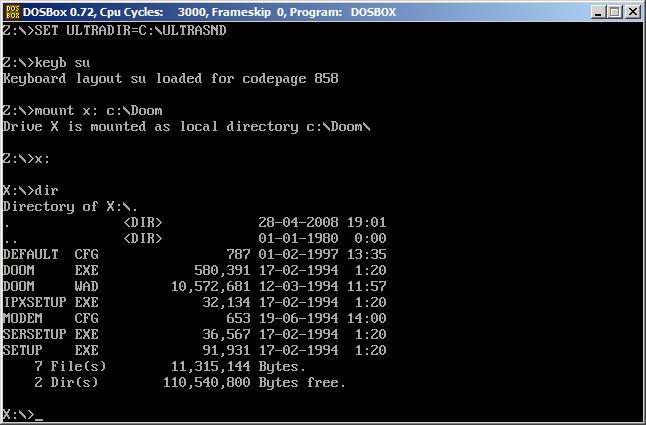Click the <DIR> entry dated 01-01-1980
This screenshot has width=646, height=425.
click(143, 238)
